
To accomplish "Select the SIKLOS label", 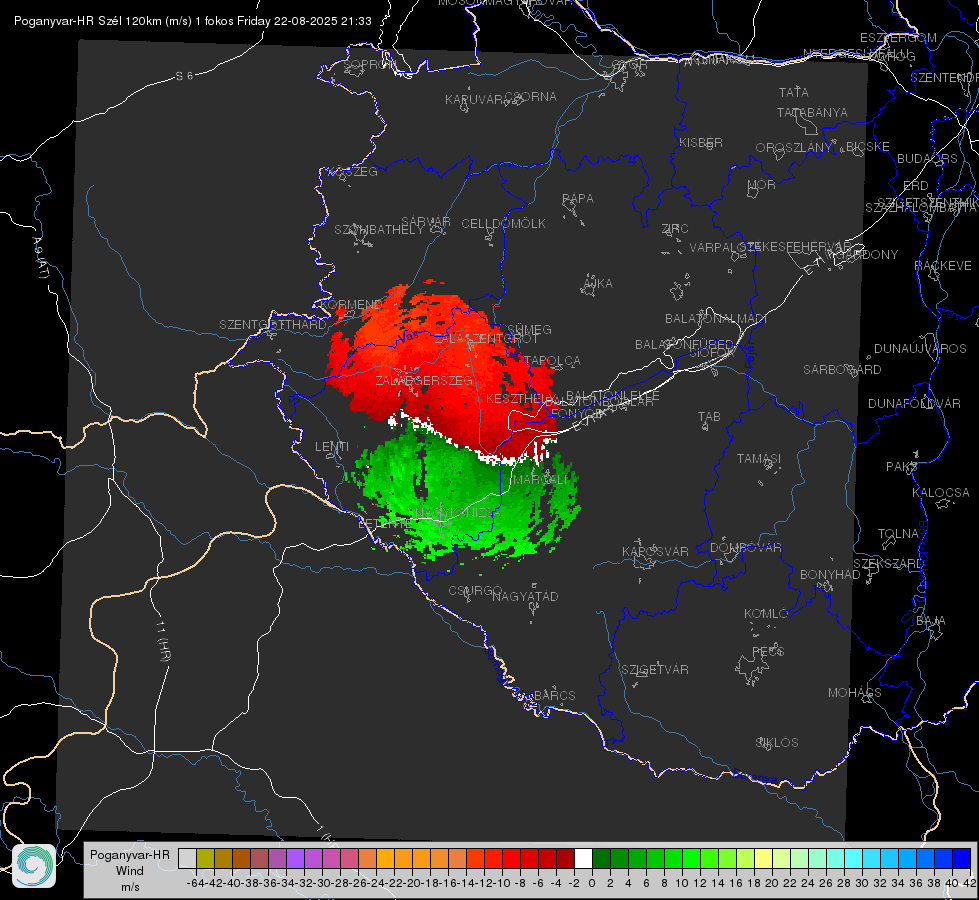I will point(777,743).
